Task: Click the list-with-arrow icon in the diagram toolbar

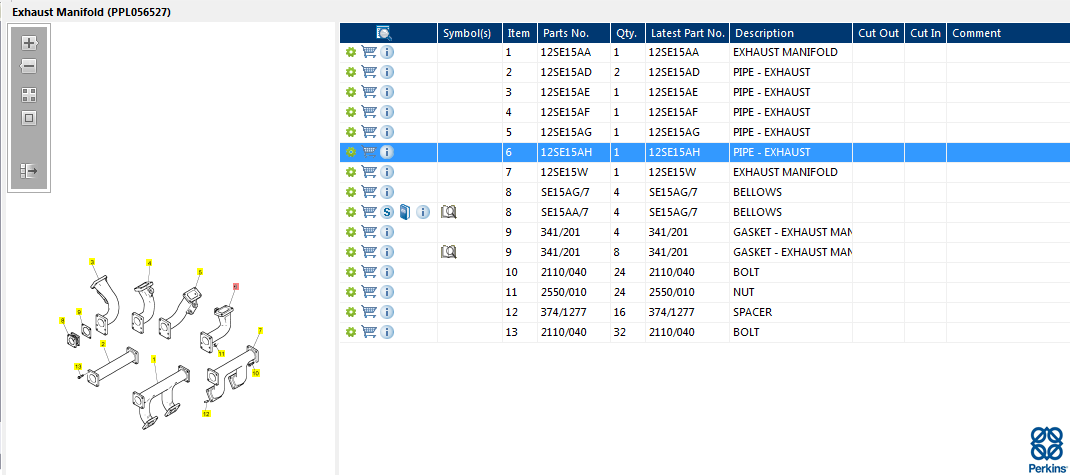Action: point(29,171)
